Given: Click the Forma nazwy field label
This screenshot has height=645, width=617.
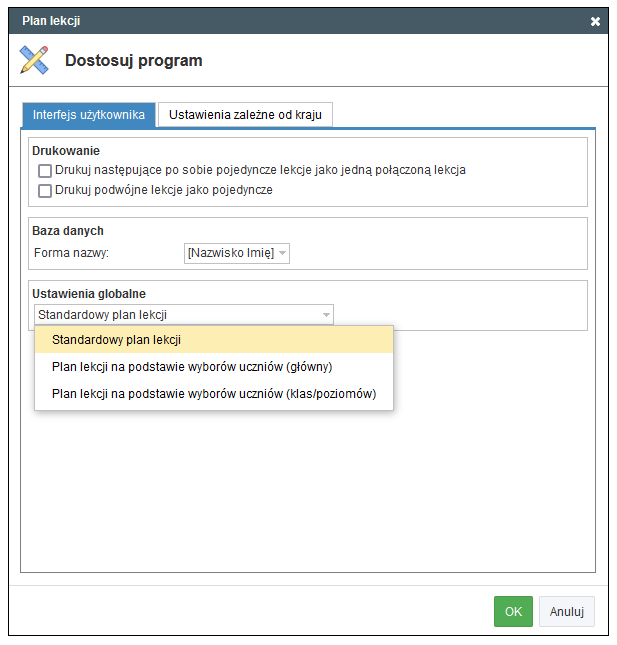Looking at the screenshot, I should click(x=71, y=253).
